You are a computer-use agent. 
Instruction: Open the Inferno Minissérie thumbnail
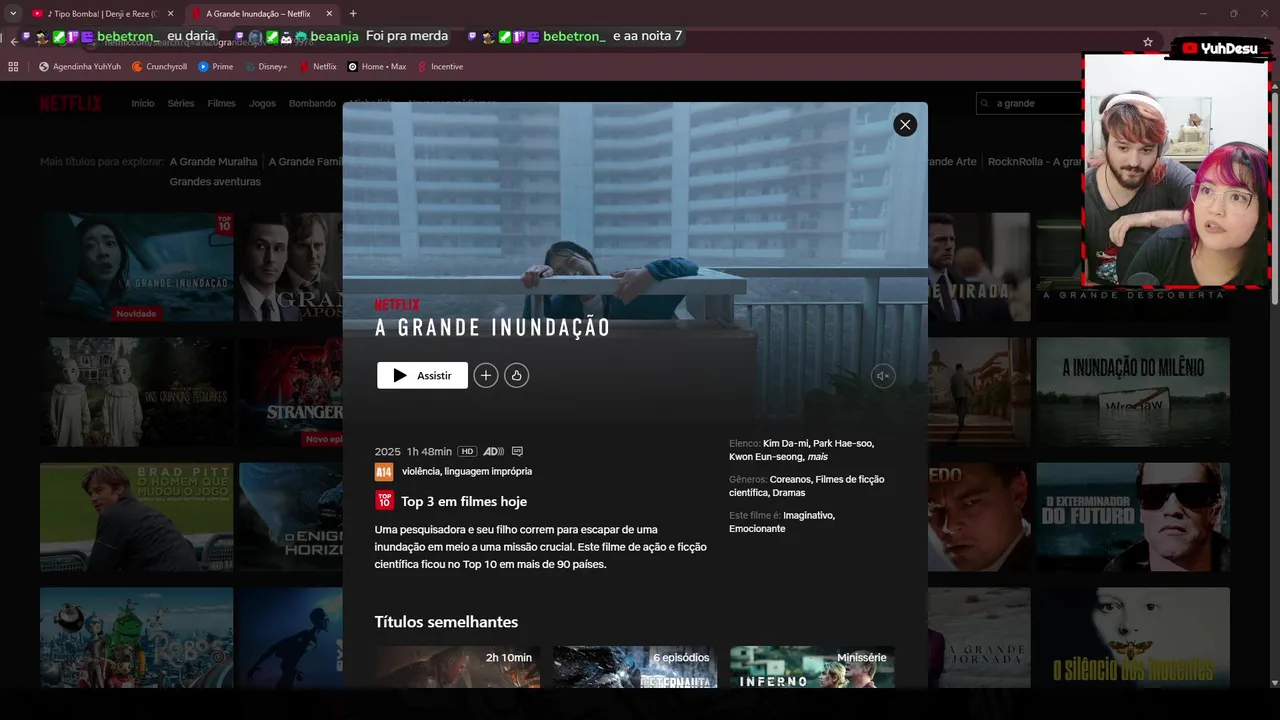tap(812, 667)
